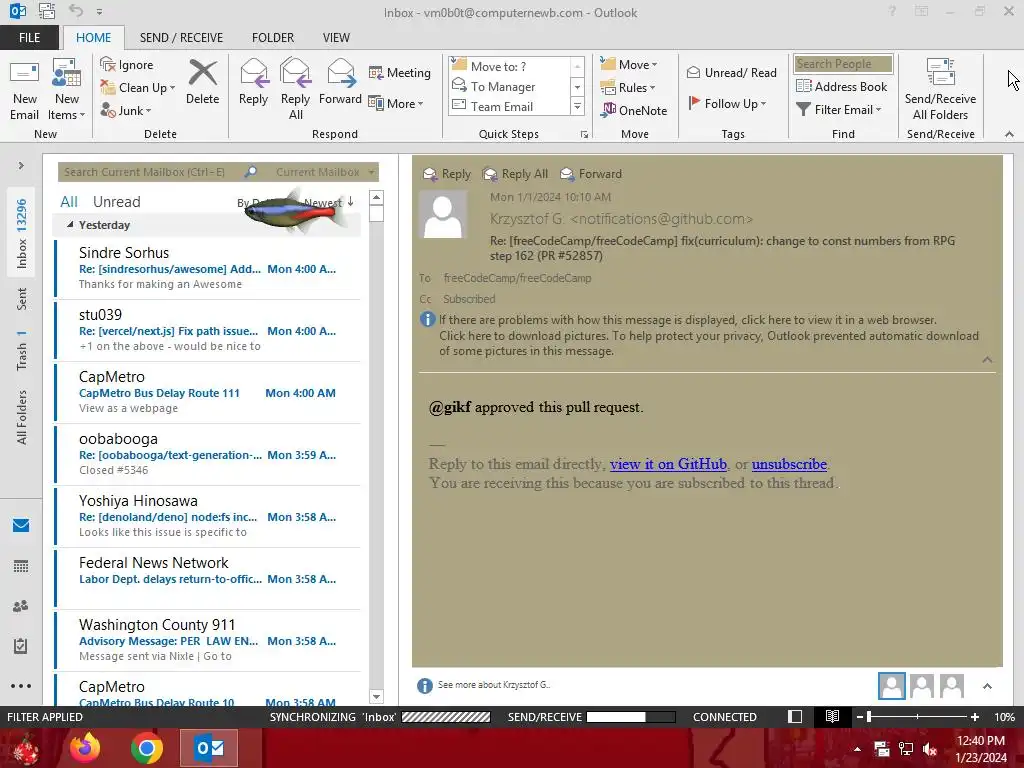Click the unsubscribe link
Screen dimensions: 1024x768
(789, 464)
